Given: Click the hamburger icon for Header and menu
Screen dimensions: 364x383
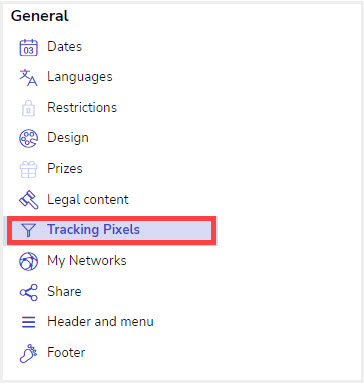Looking at the screenshot, I should [28, 322].
